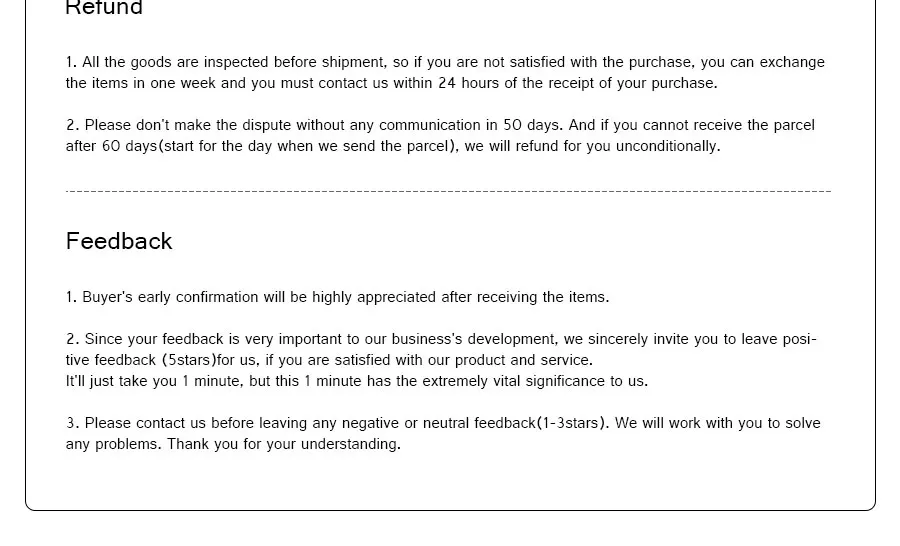
Task: Click the '(5stars)' text in feedback item two
Action: click(189, 361)
